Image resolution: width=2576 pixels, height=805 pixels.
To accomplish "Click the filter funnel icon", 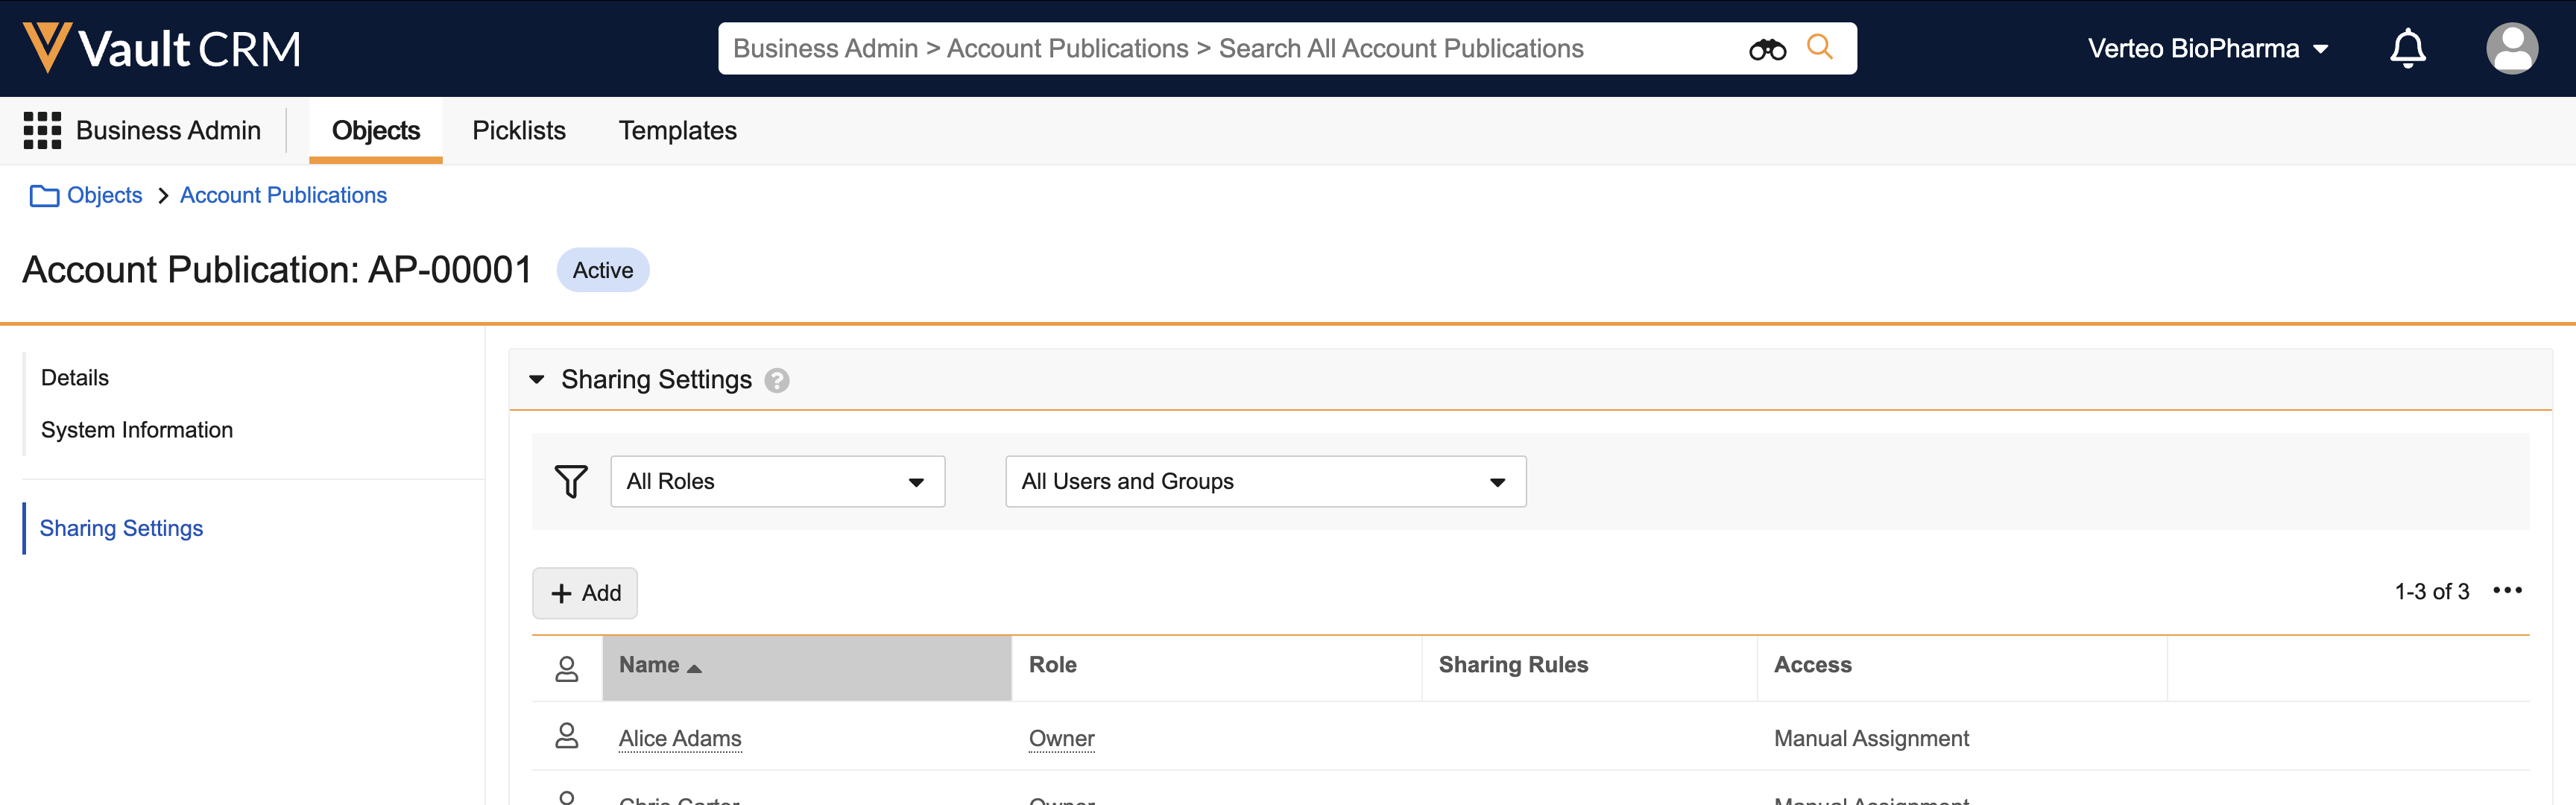I will [571, 481].
